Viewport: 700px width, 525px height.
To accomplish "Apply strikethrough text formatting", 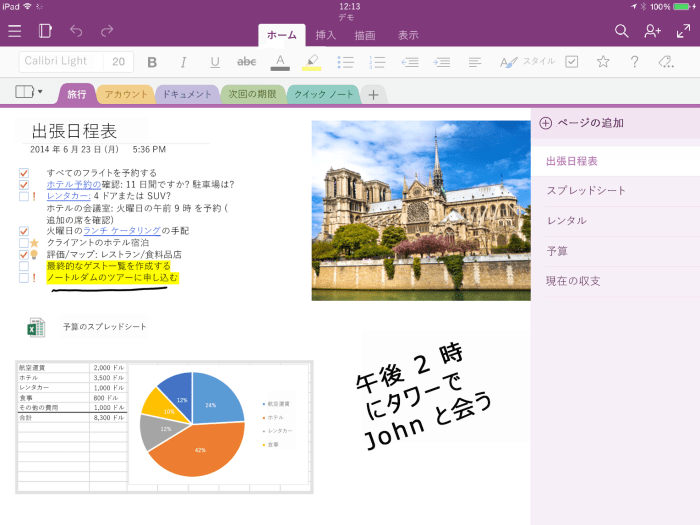I will tap(246, 62).
